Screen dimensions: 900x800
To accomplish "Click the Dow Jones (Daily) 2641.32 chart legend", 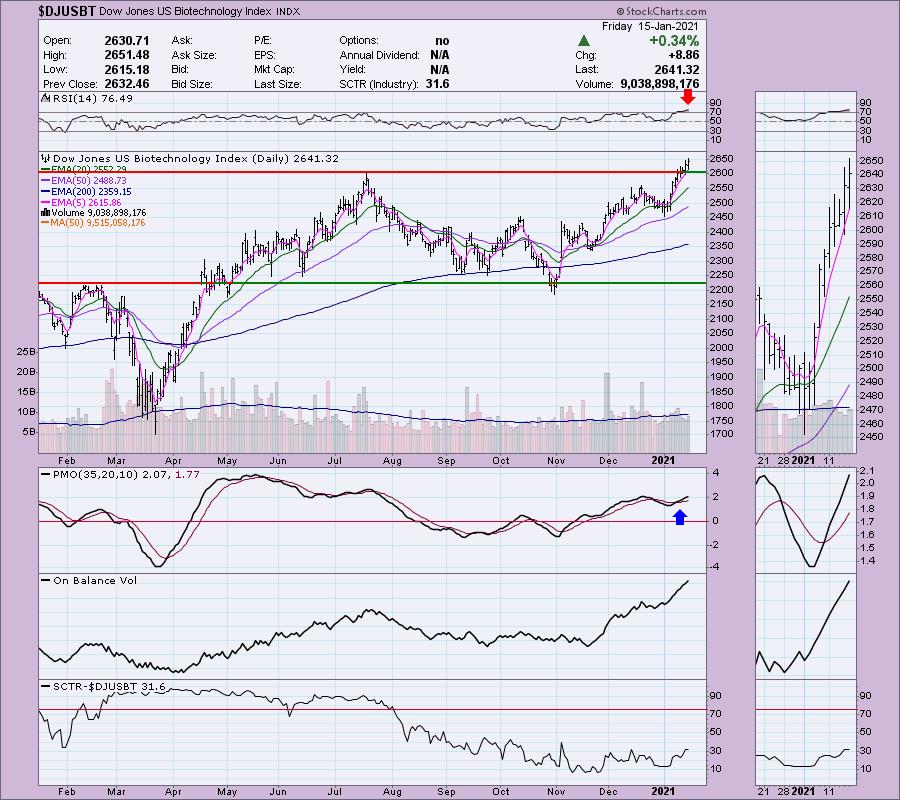I will [x=196, y=158].
